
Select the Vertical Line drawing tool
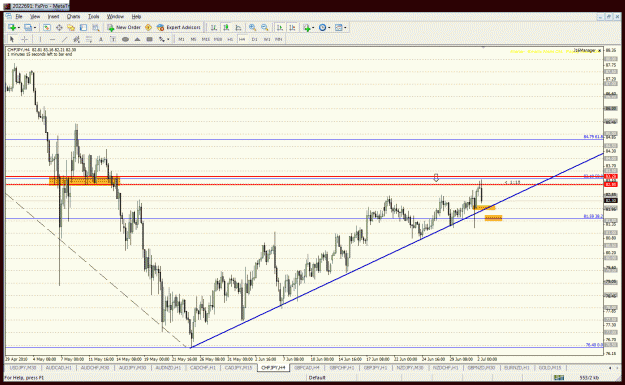(40, 39)
